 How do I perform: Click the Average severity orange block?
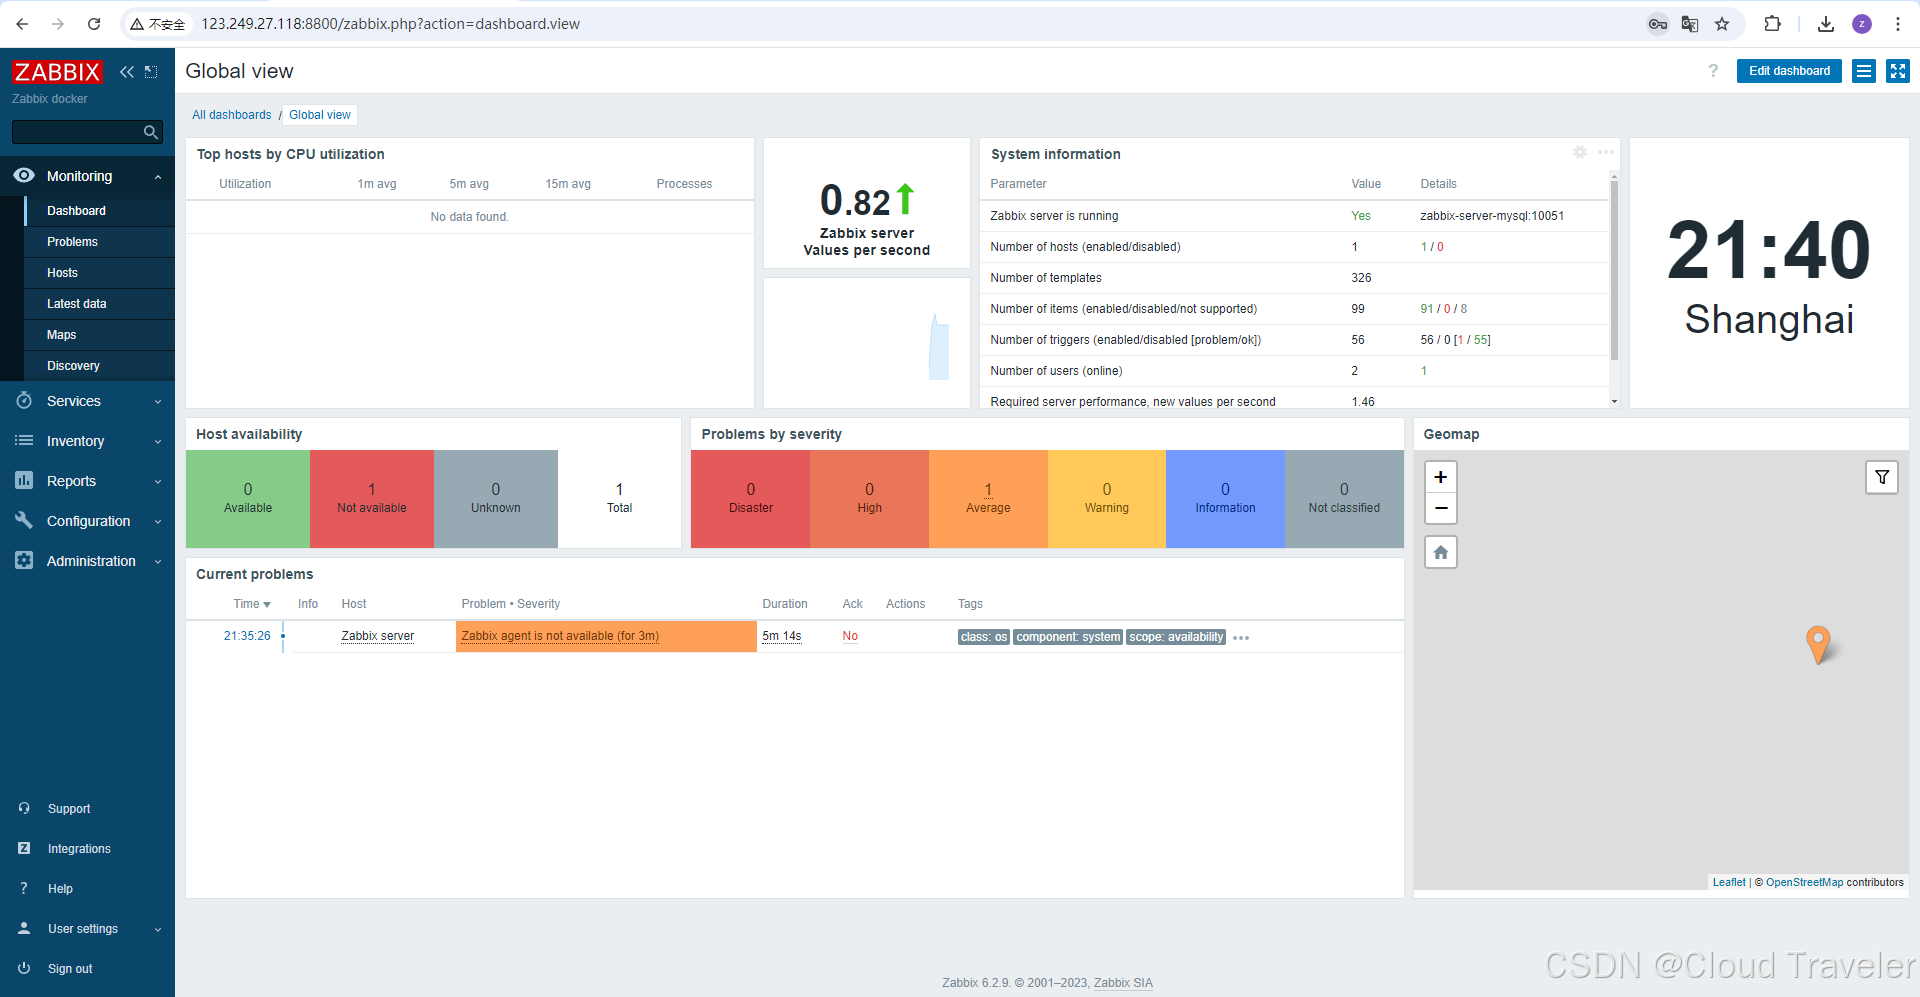coord(988,498)
